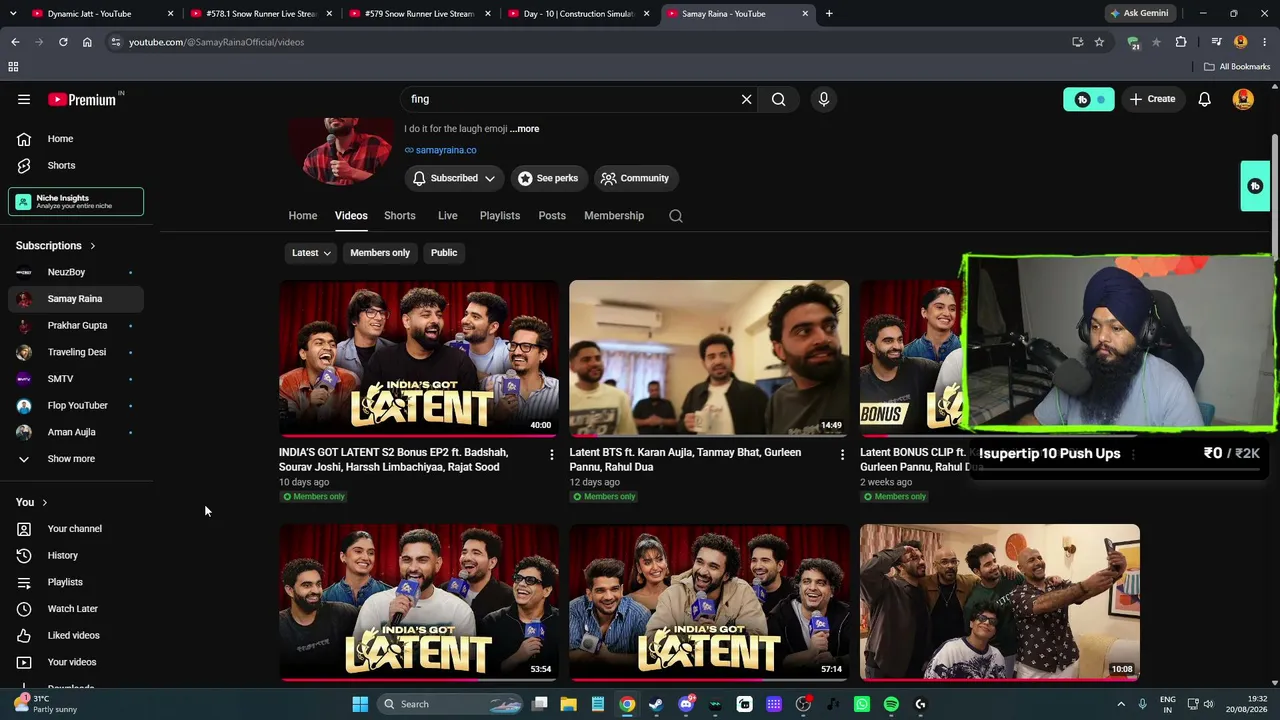1280x720 pixels.
Task: Switch to the Playlists tab
Action: click(500, 216)
